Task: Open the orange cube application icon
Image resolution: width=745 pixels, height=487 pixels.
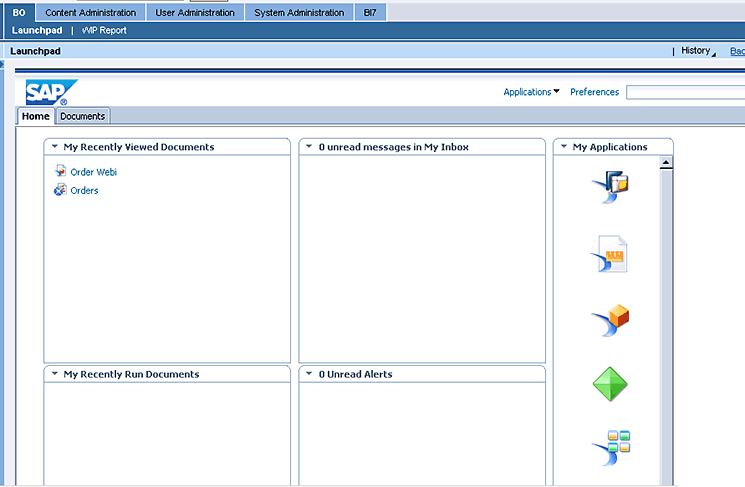Action: tap(611, 321)
